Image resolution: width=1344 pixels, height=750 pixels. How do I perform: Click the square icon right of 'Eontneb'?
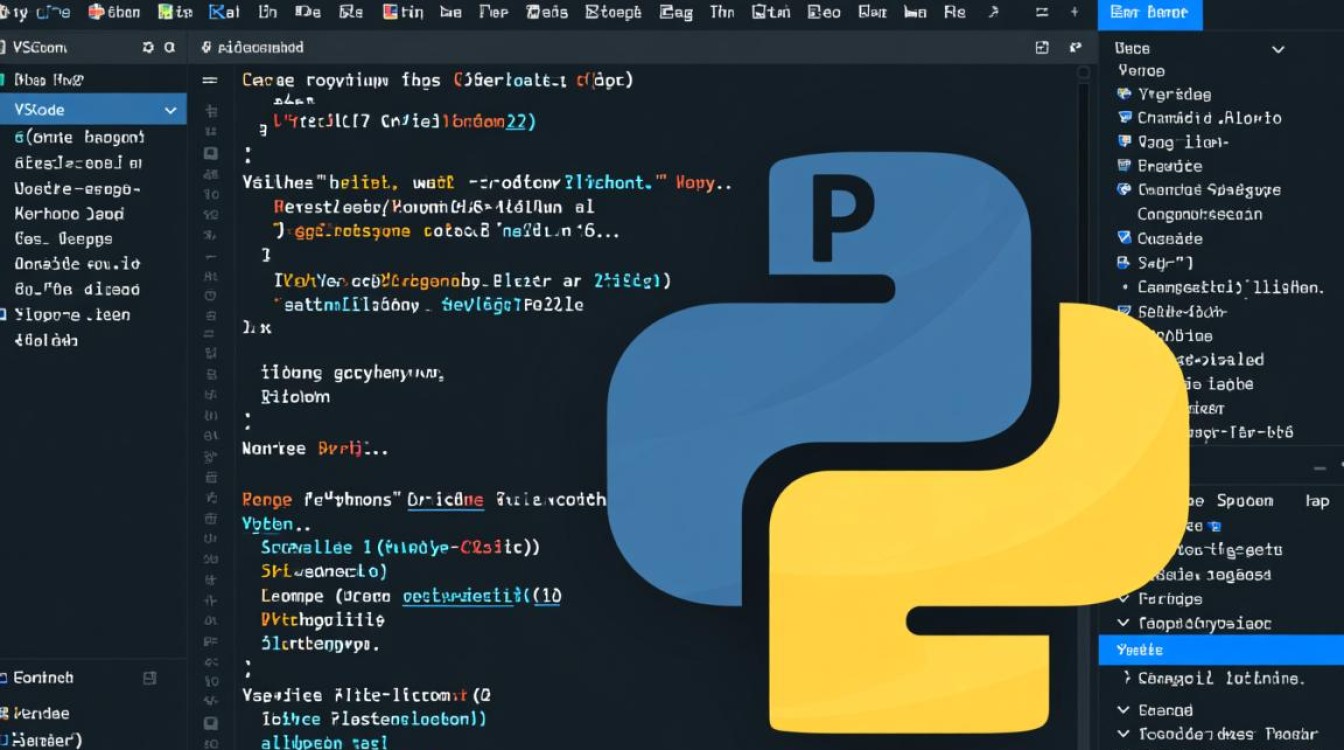tap(149, 678)
